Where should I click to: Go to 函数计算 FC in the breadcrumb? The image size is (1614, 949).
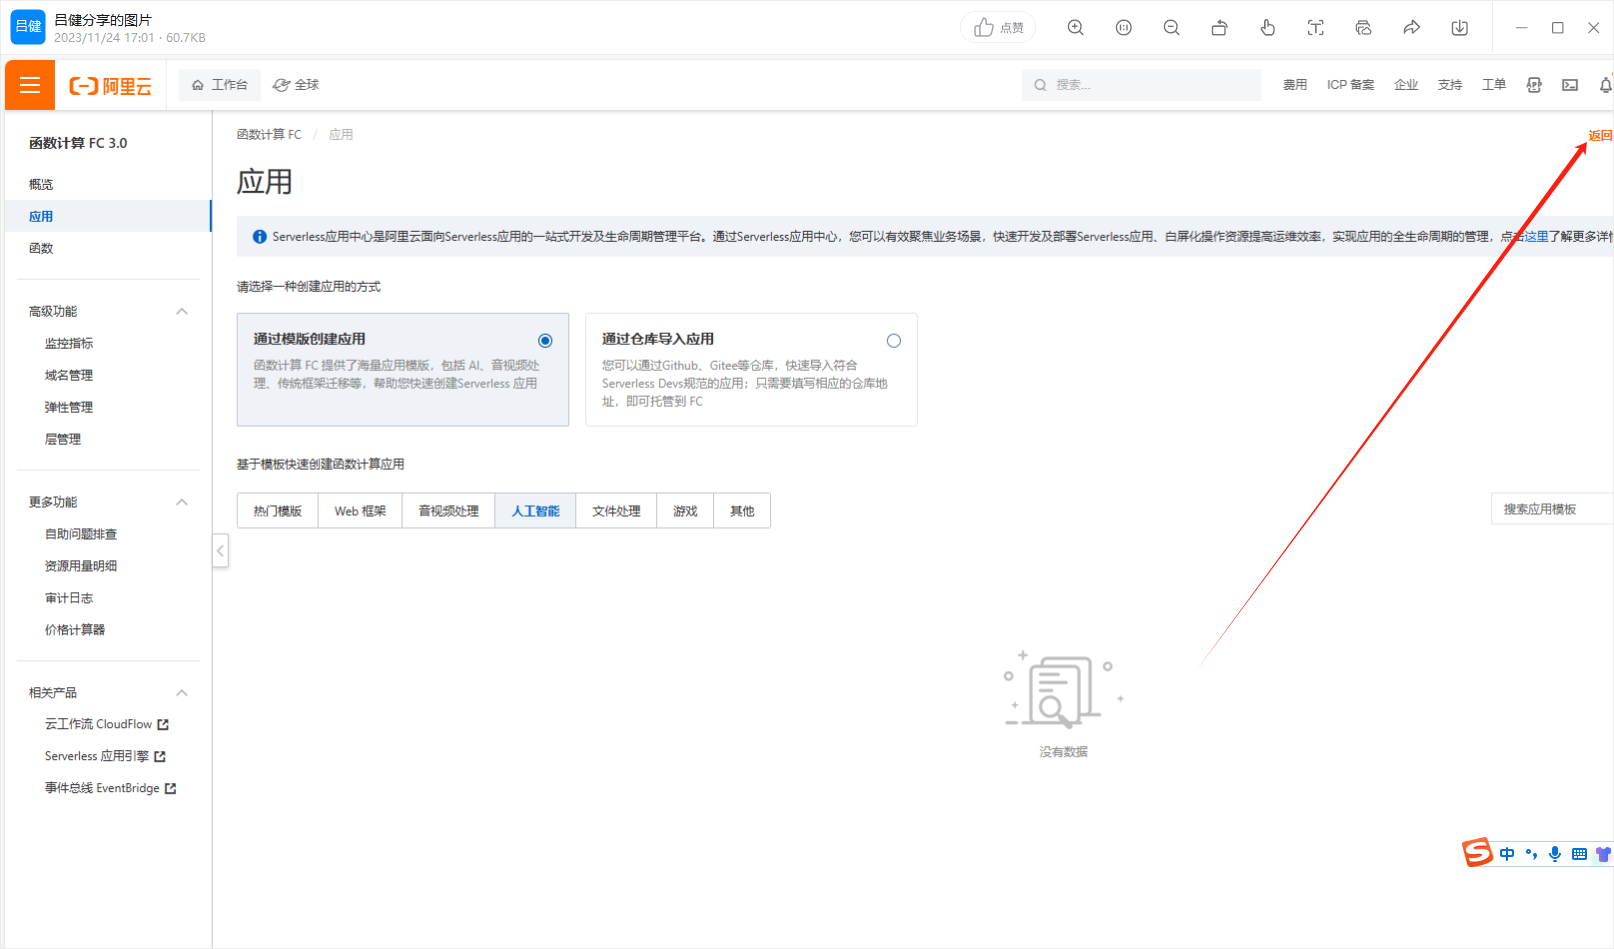click(x=269, y=134)
